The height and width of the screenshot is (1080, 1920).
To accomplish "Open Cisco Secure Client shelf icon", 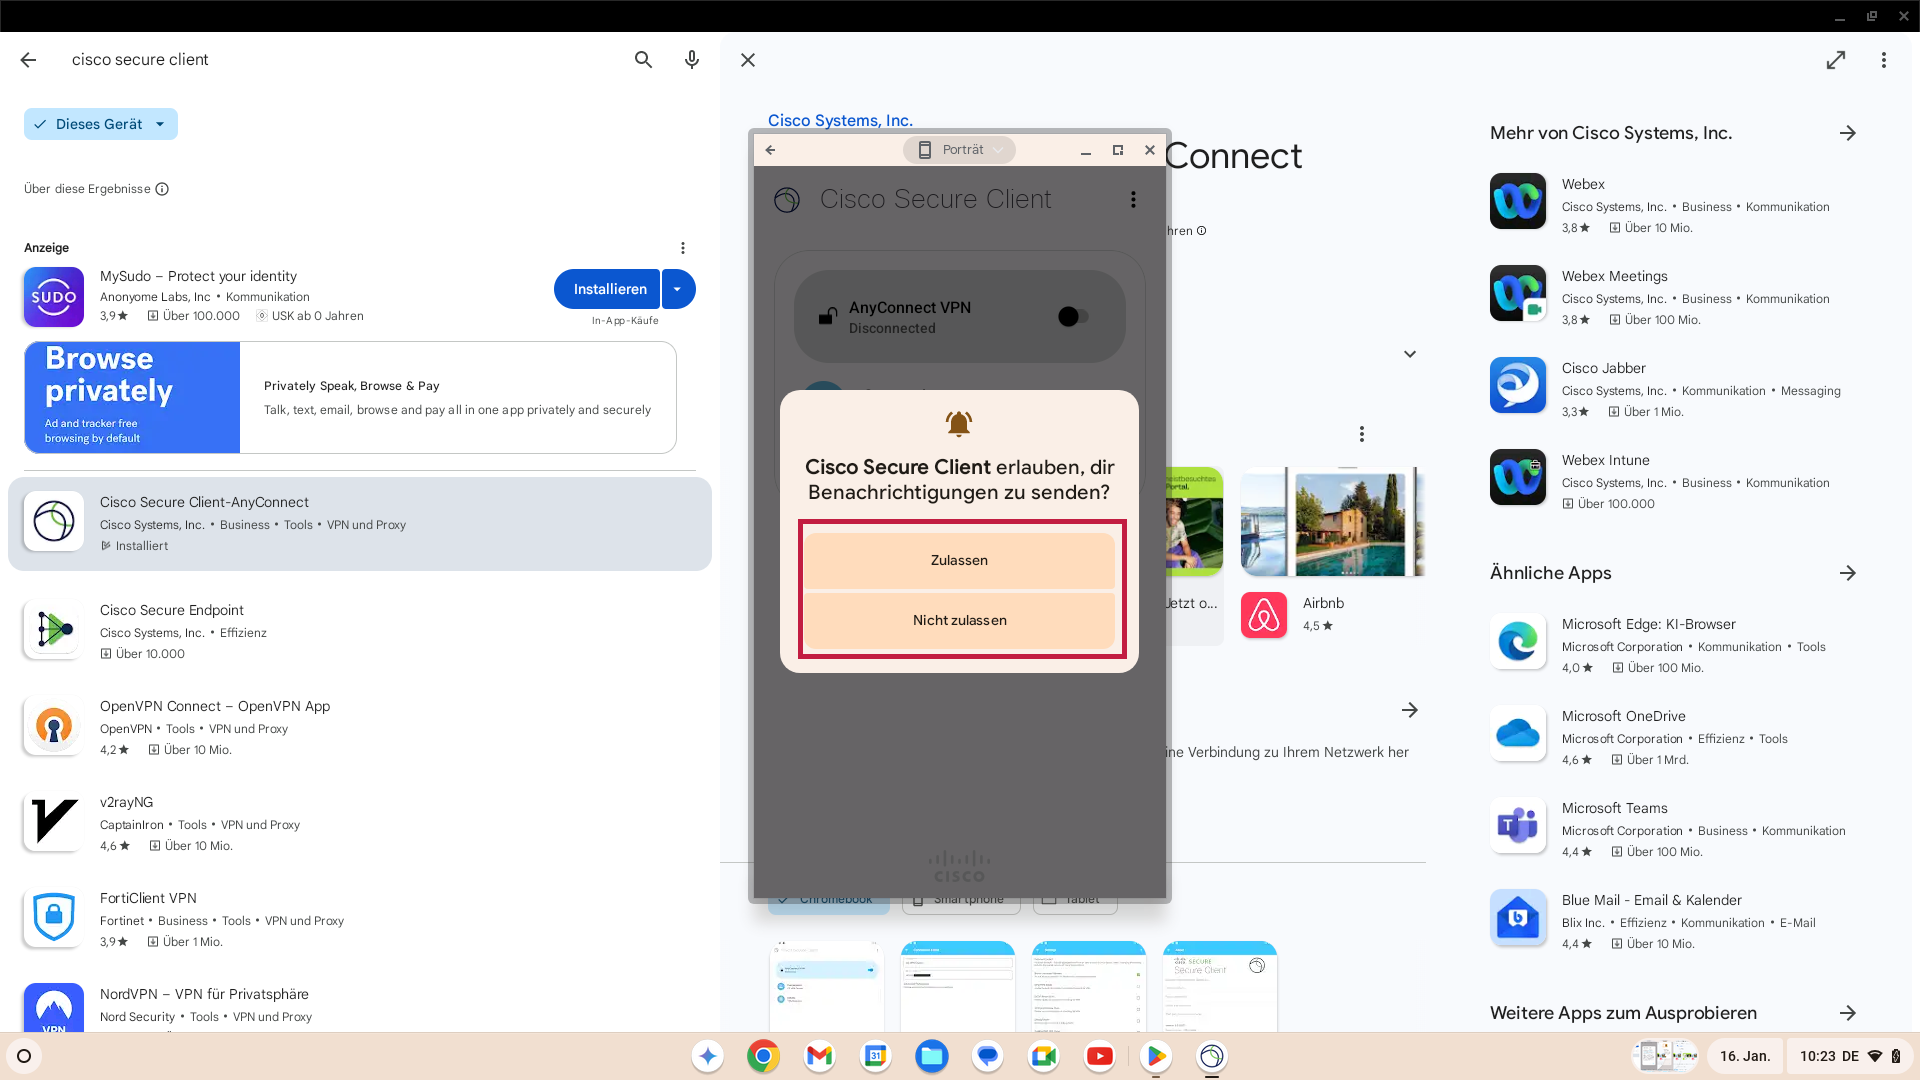I will click(1211, 1056).
